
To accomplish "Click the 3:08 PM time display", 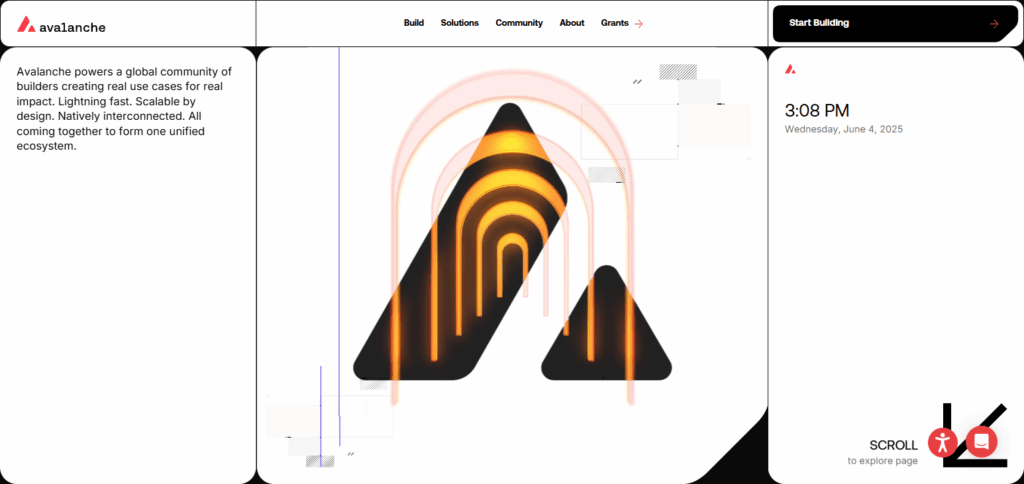I will pyautogui.click(x=817, y=110).
